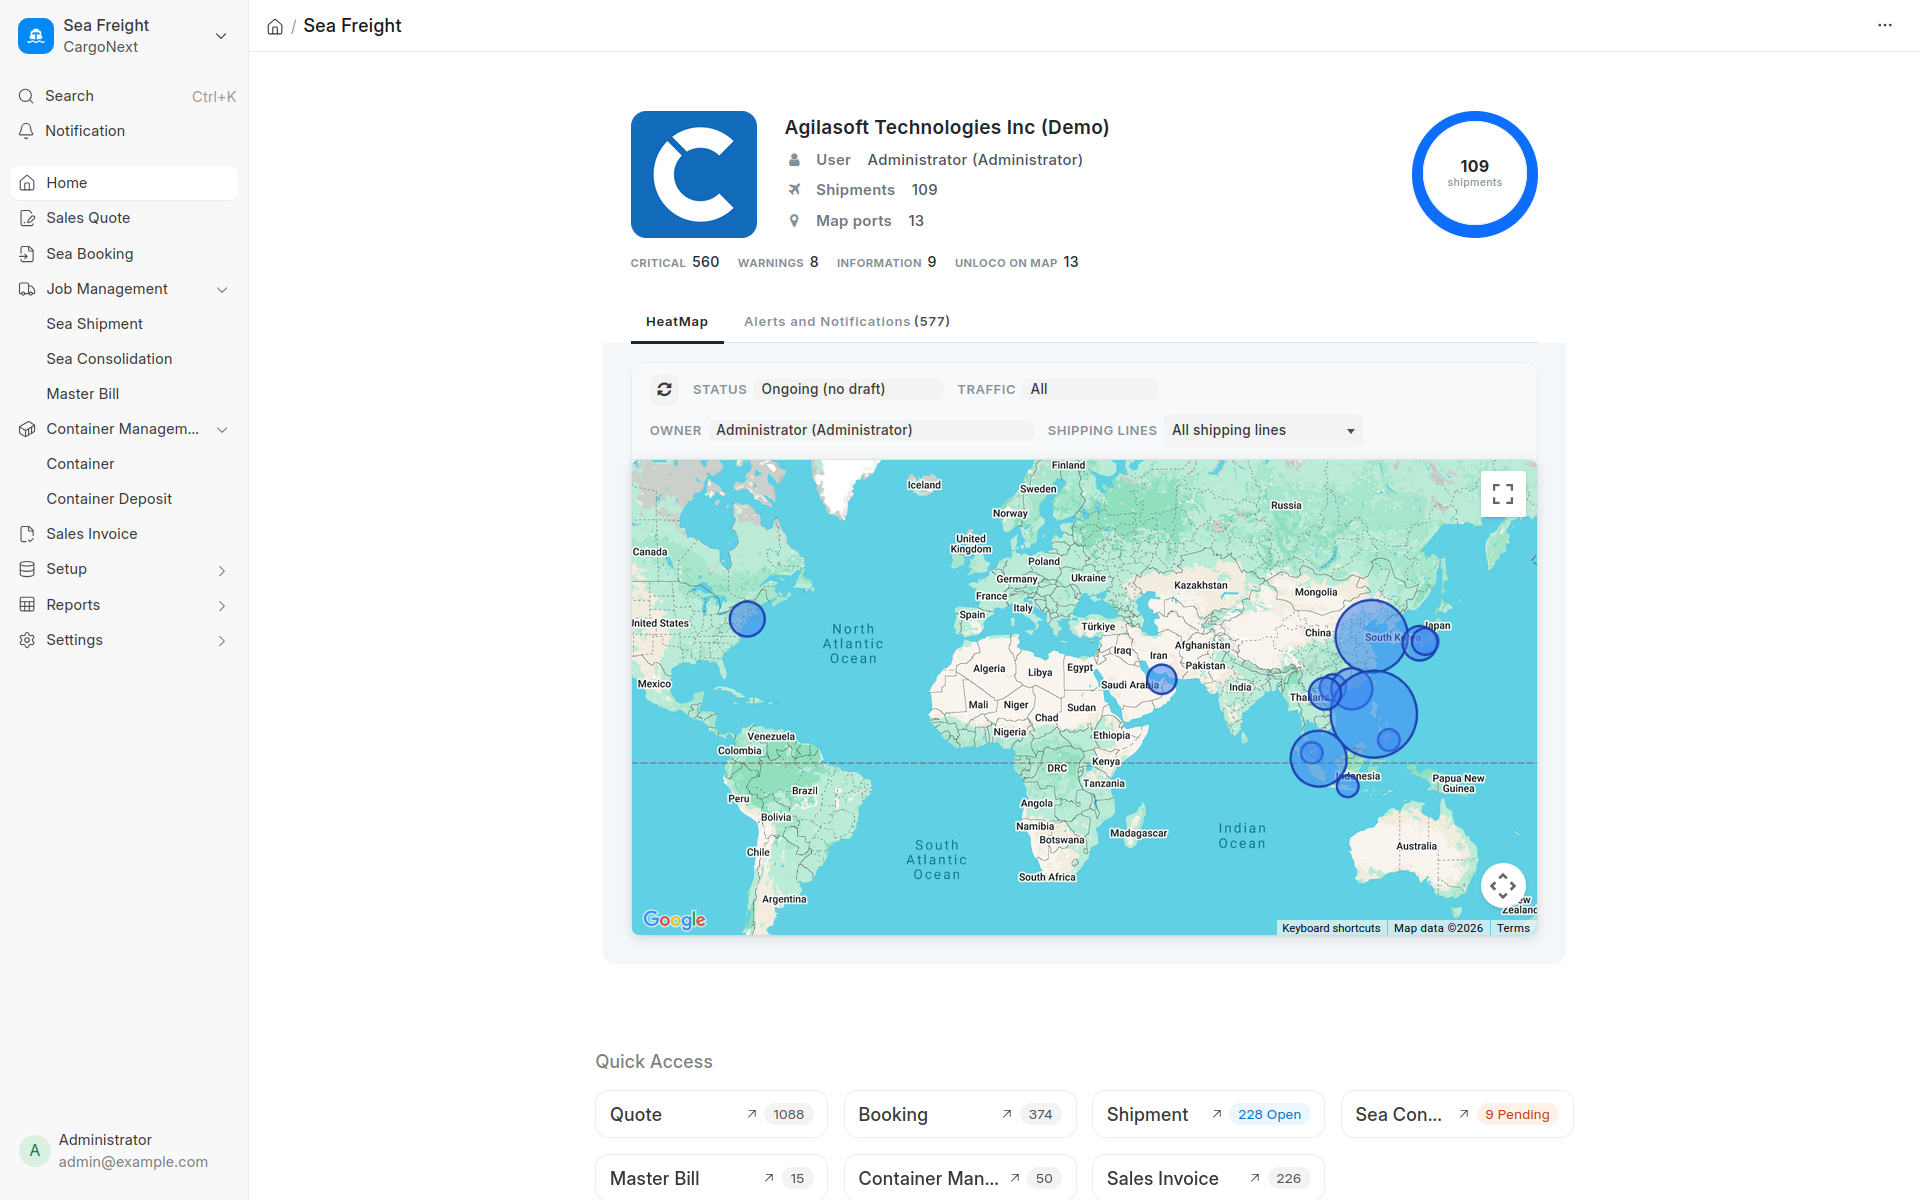Click the heat bubble near Japan

point(1421,641)
